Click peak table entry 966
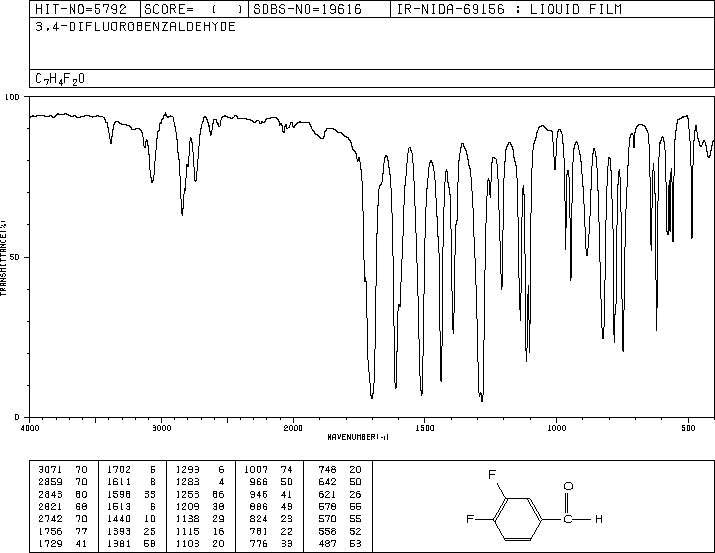The width and height of the screenshot is (715, 553). tap(259, 482)
